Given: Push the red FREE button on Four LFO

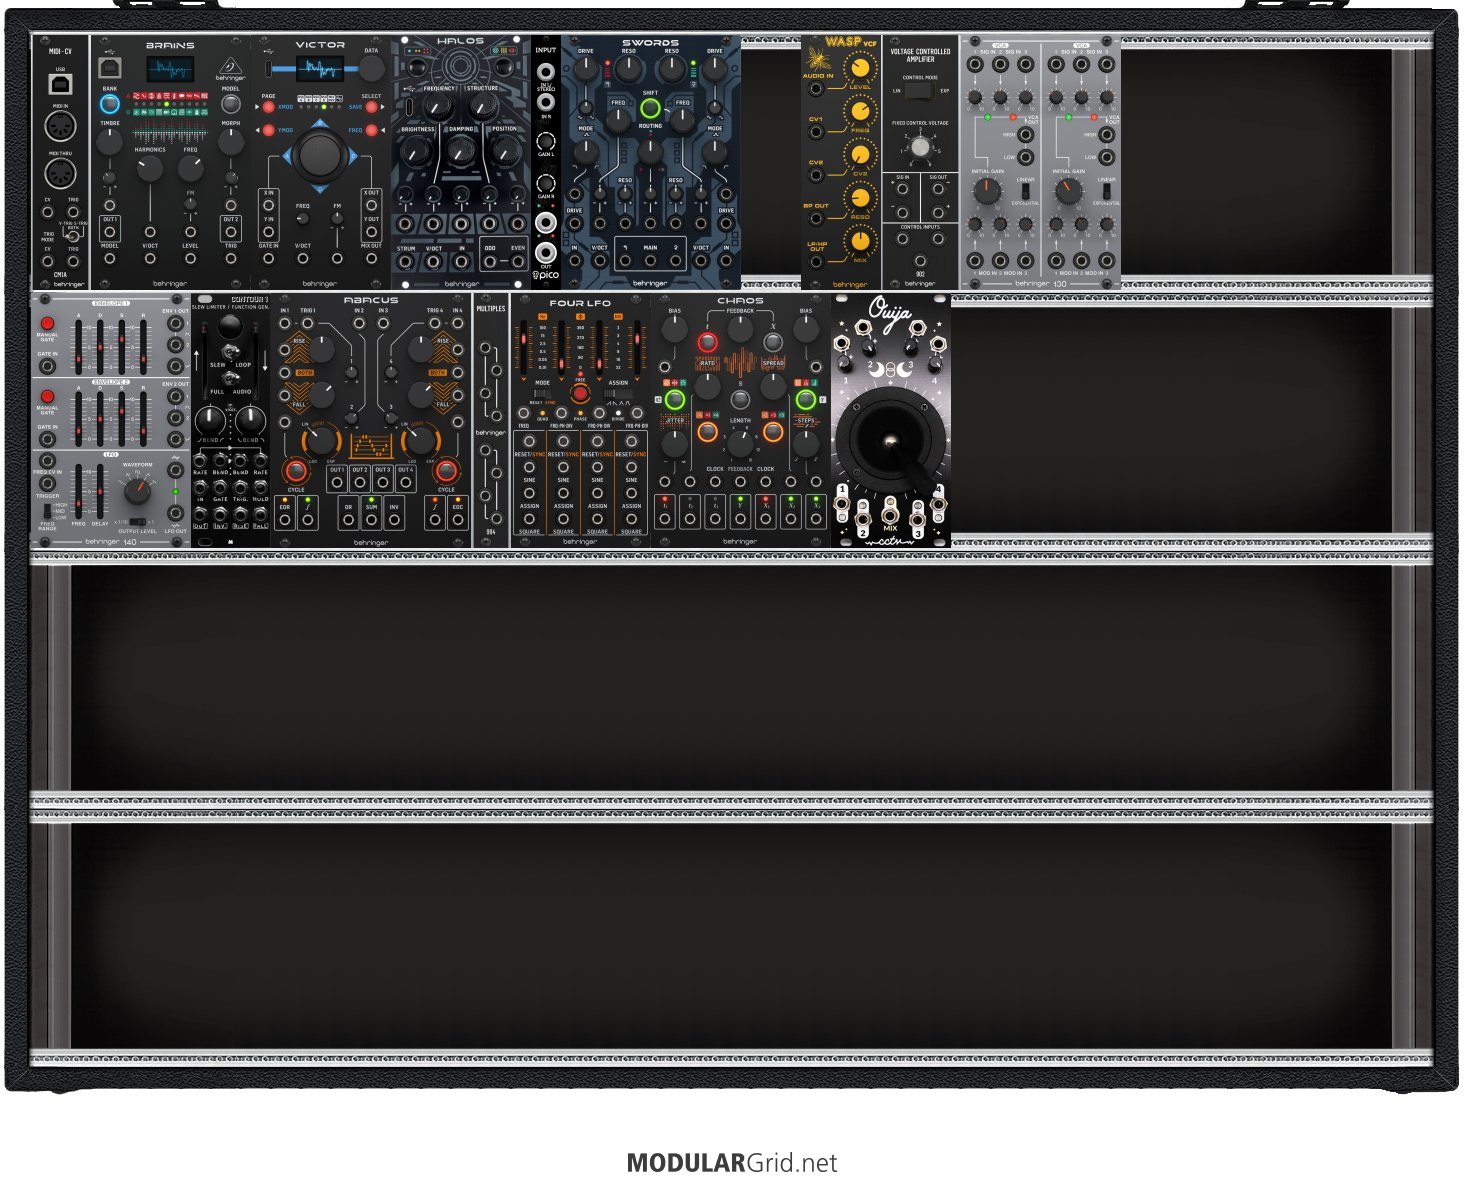Looking at the screenshot, I should 580,393.
